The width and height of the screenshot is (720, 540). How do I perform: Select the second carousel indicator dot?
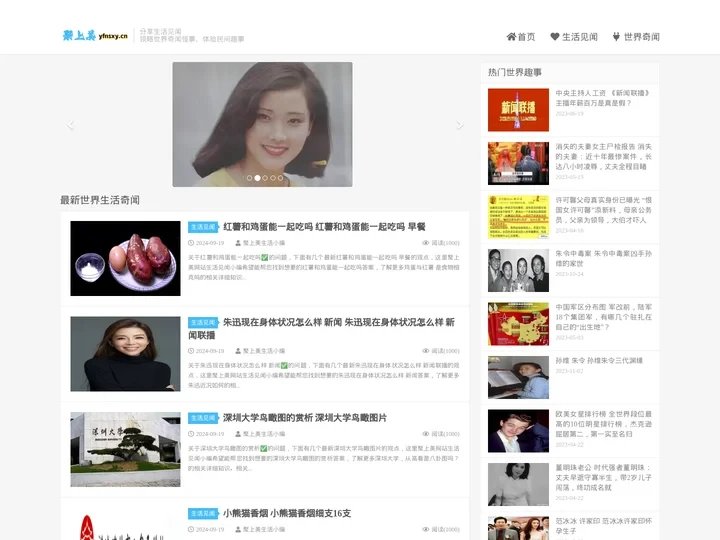[x=257, y=178]
